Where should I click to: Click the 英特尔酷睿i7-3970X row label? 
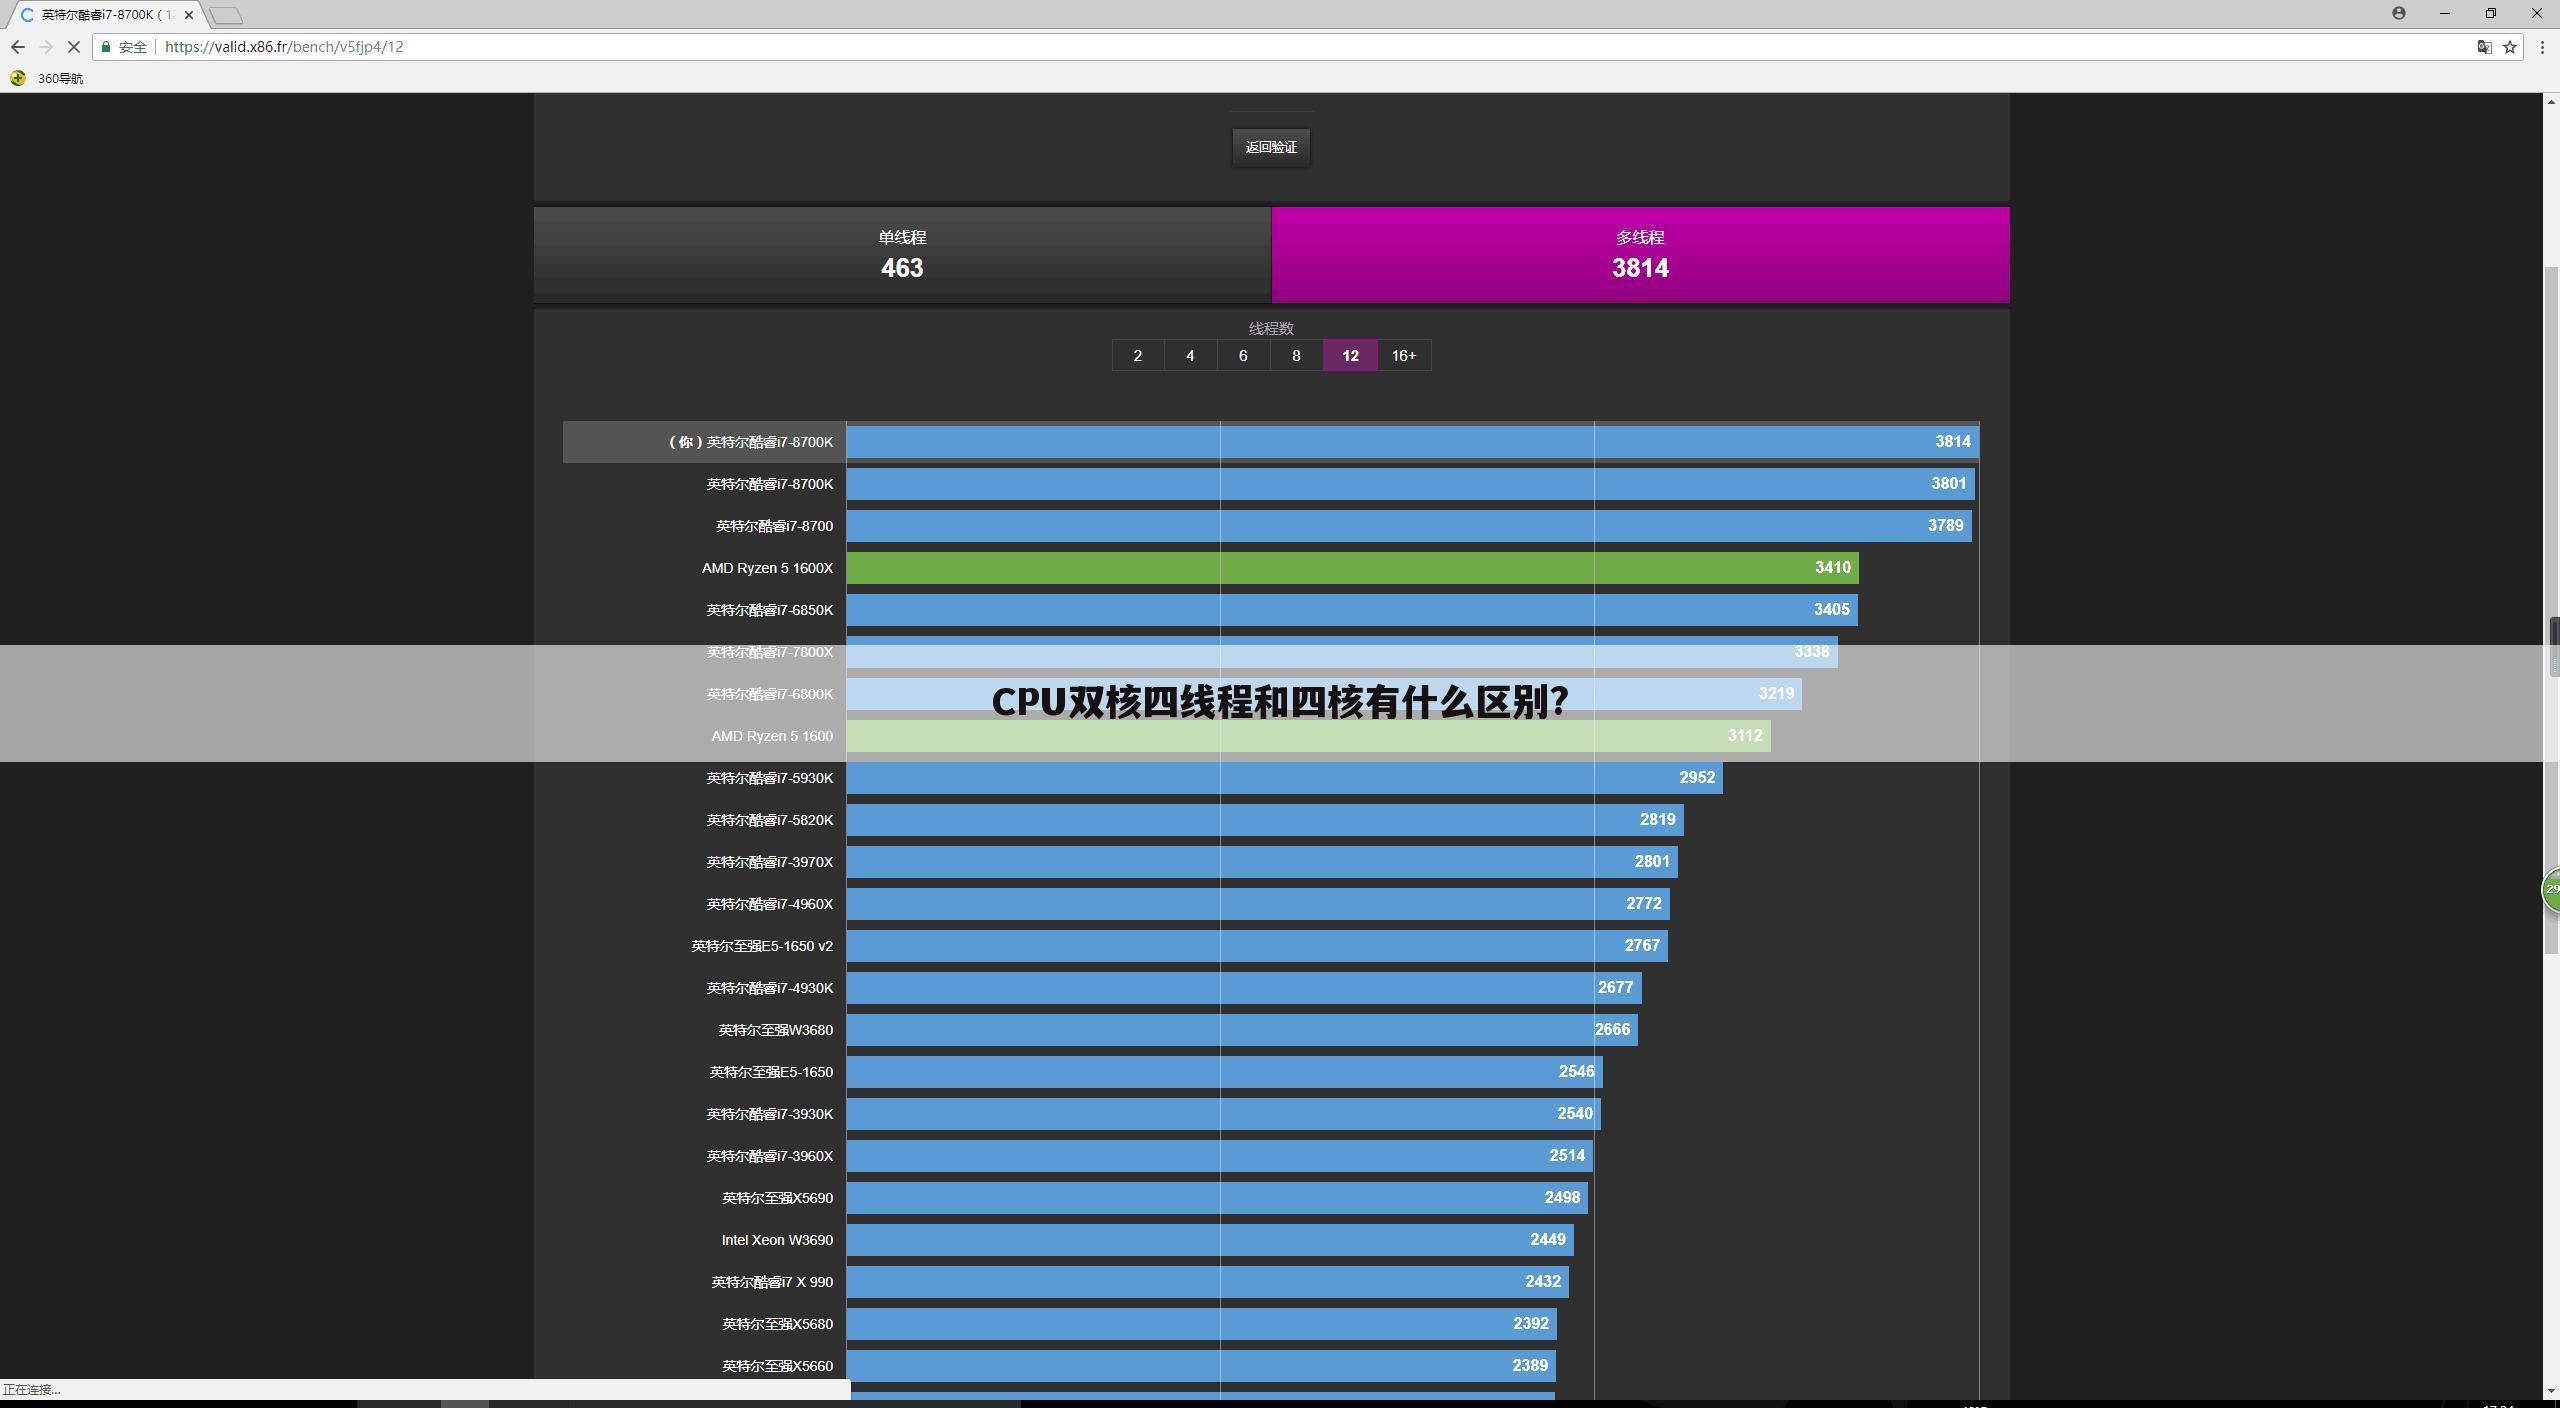[x=769, y=862]
